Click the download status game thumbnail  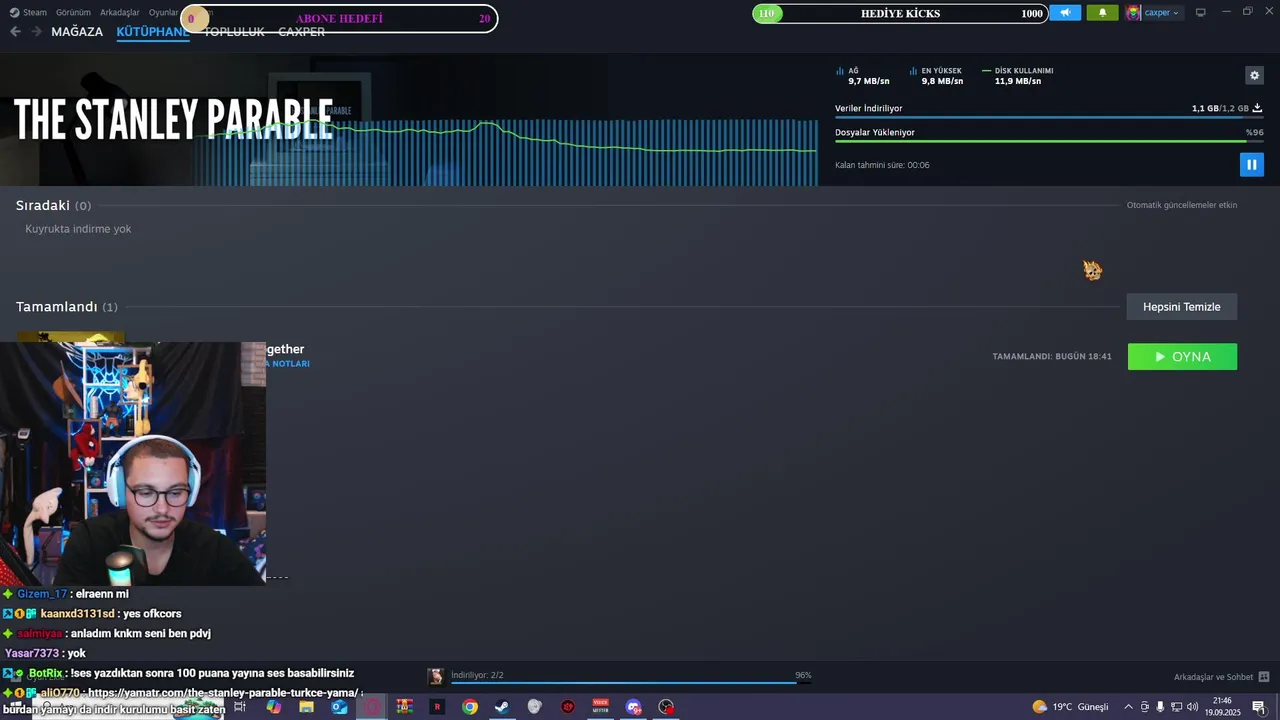point(436,677)
